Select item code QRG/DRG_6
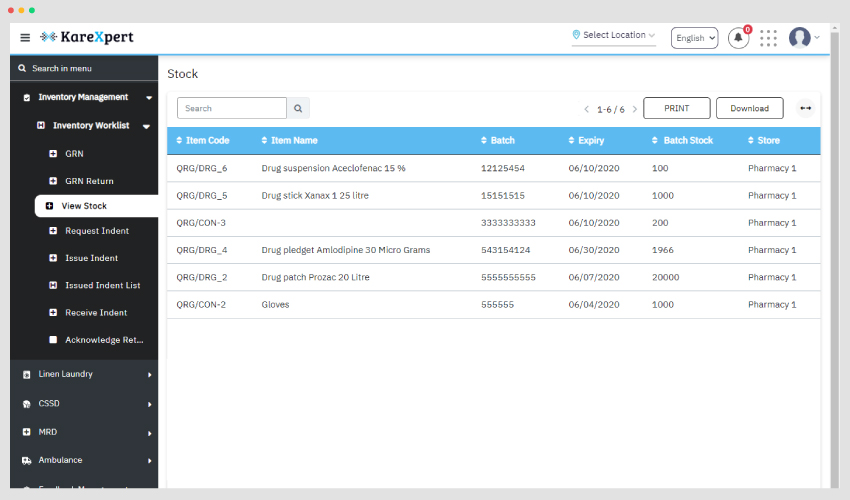 [x=202, y=168]
